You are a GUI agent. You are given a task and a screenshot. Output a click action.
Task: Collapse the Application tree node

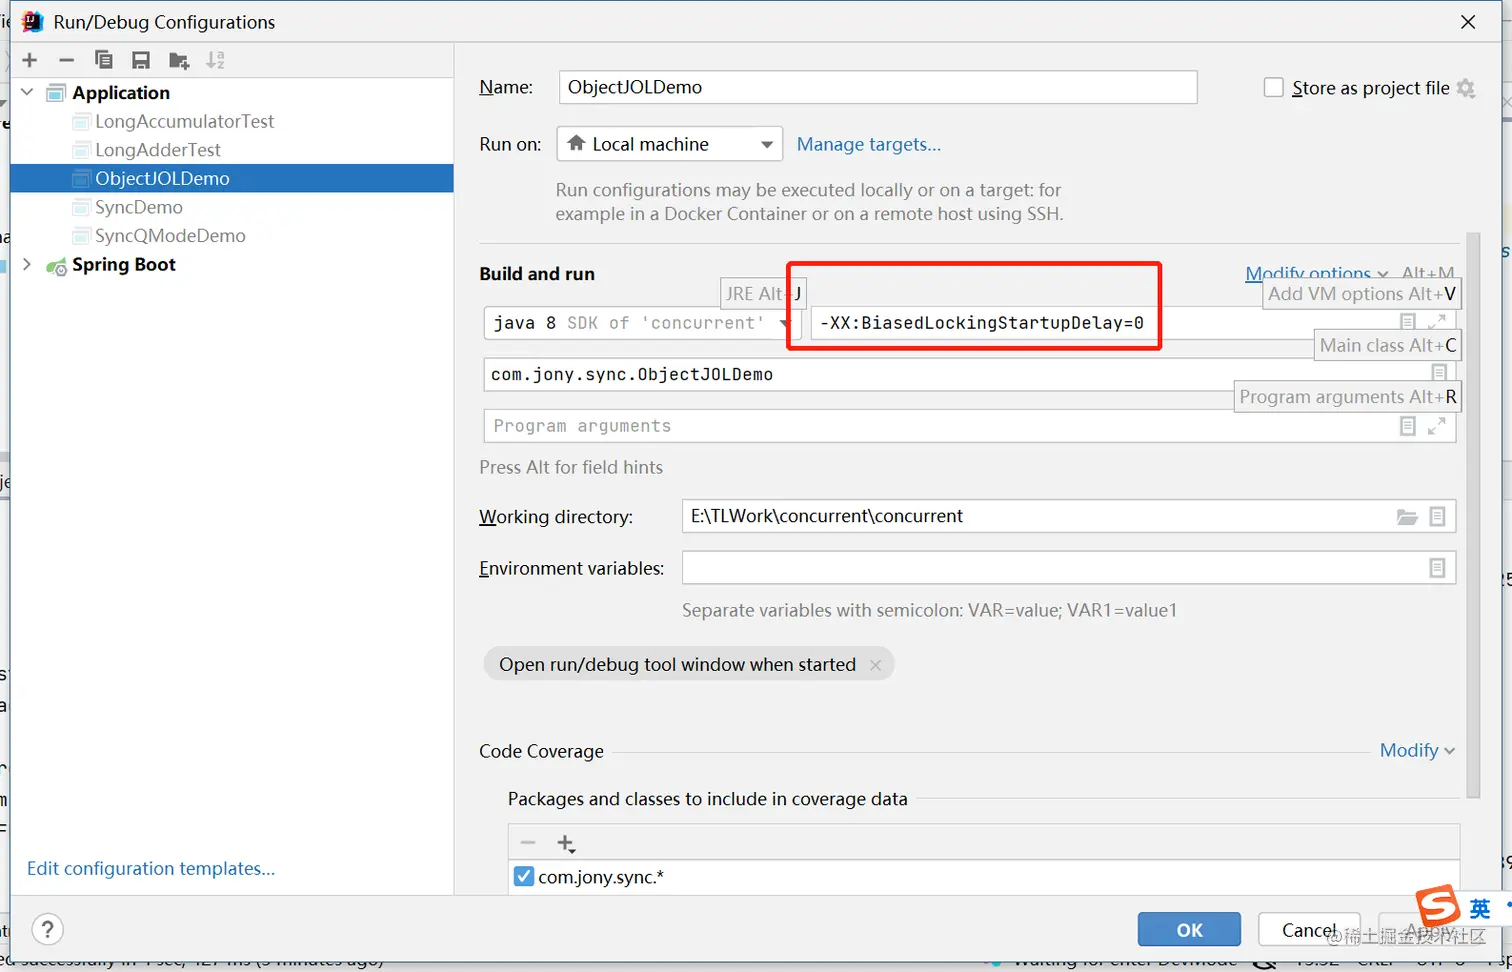(27, 92)
